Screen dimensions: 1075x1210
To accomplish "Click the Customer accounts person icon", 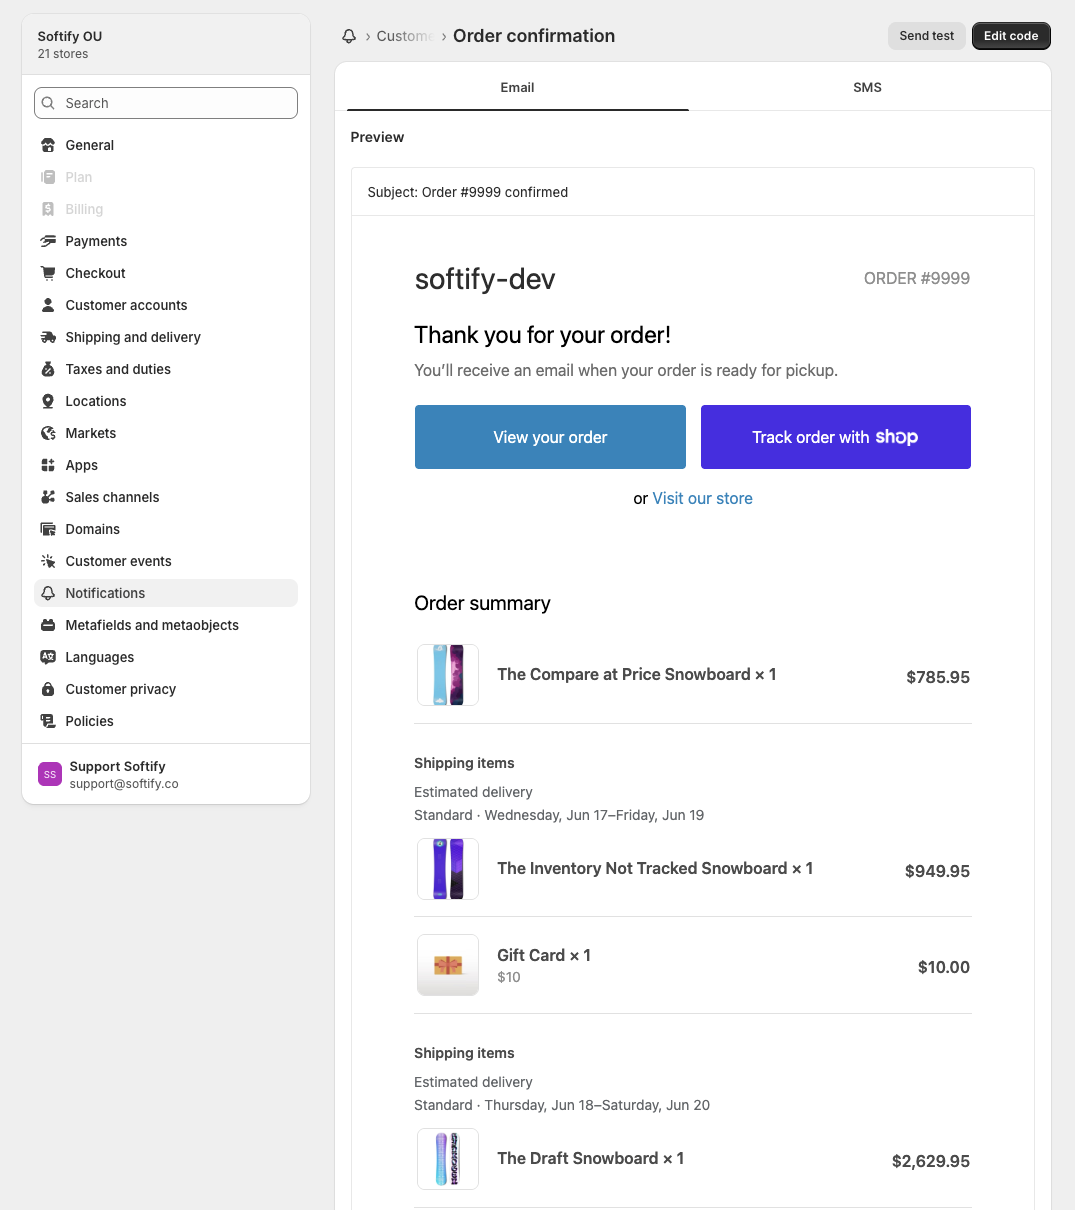I will (x=48, y=305).
